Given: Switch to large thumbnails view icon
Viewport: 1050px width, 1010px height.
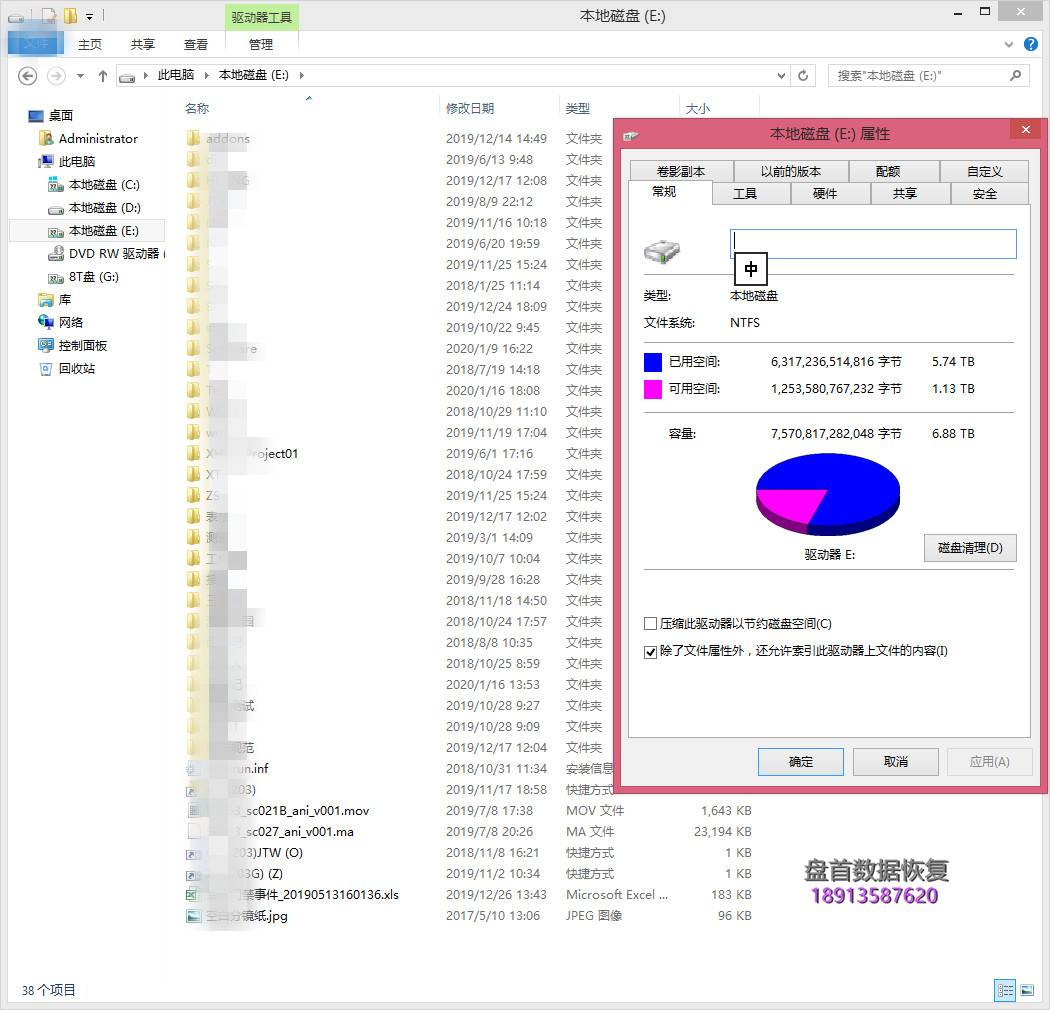Looking at the screenshot, I should (1027, 990).
